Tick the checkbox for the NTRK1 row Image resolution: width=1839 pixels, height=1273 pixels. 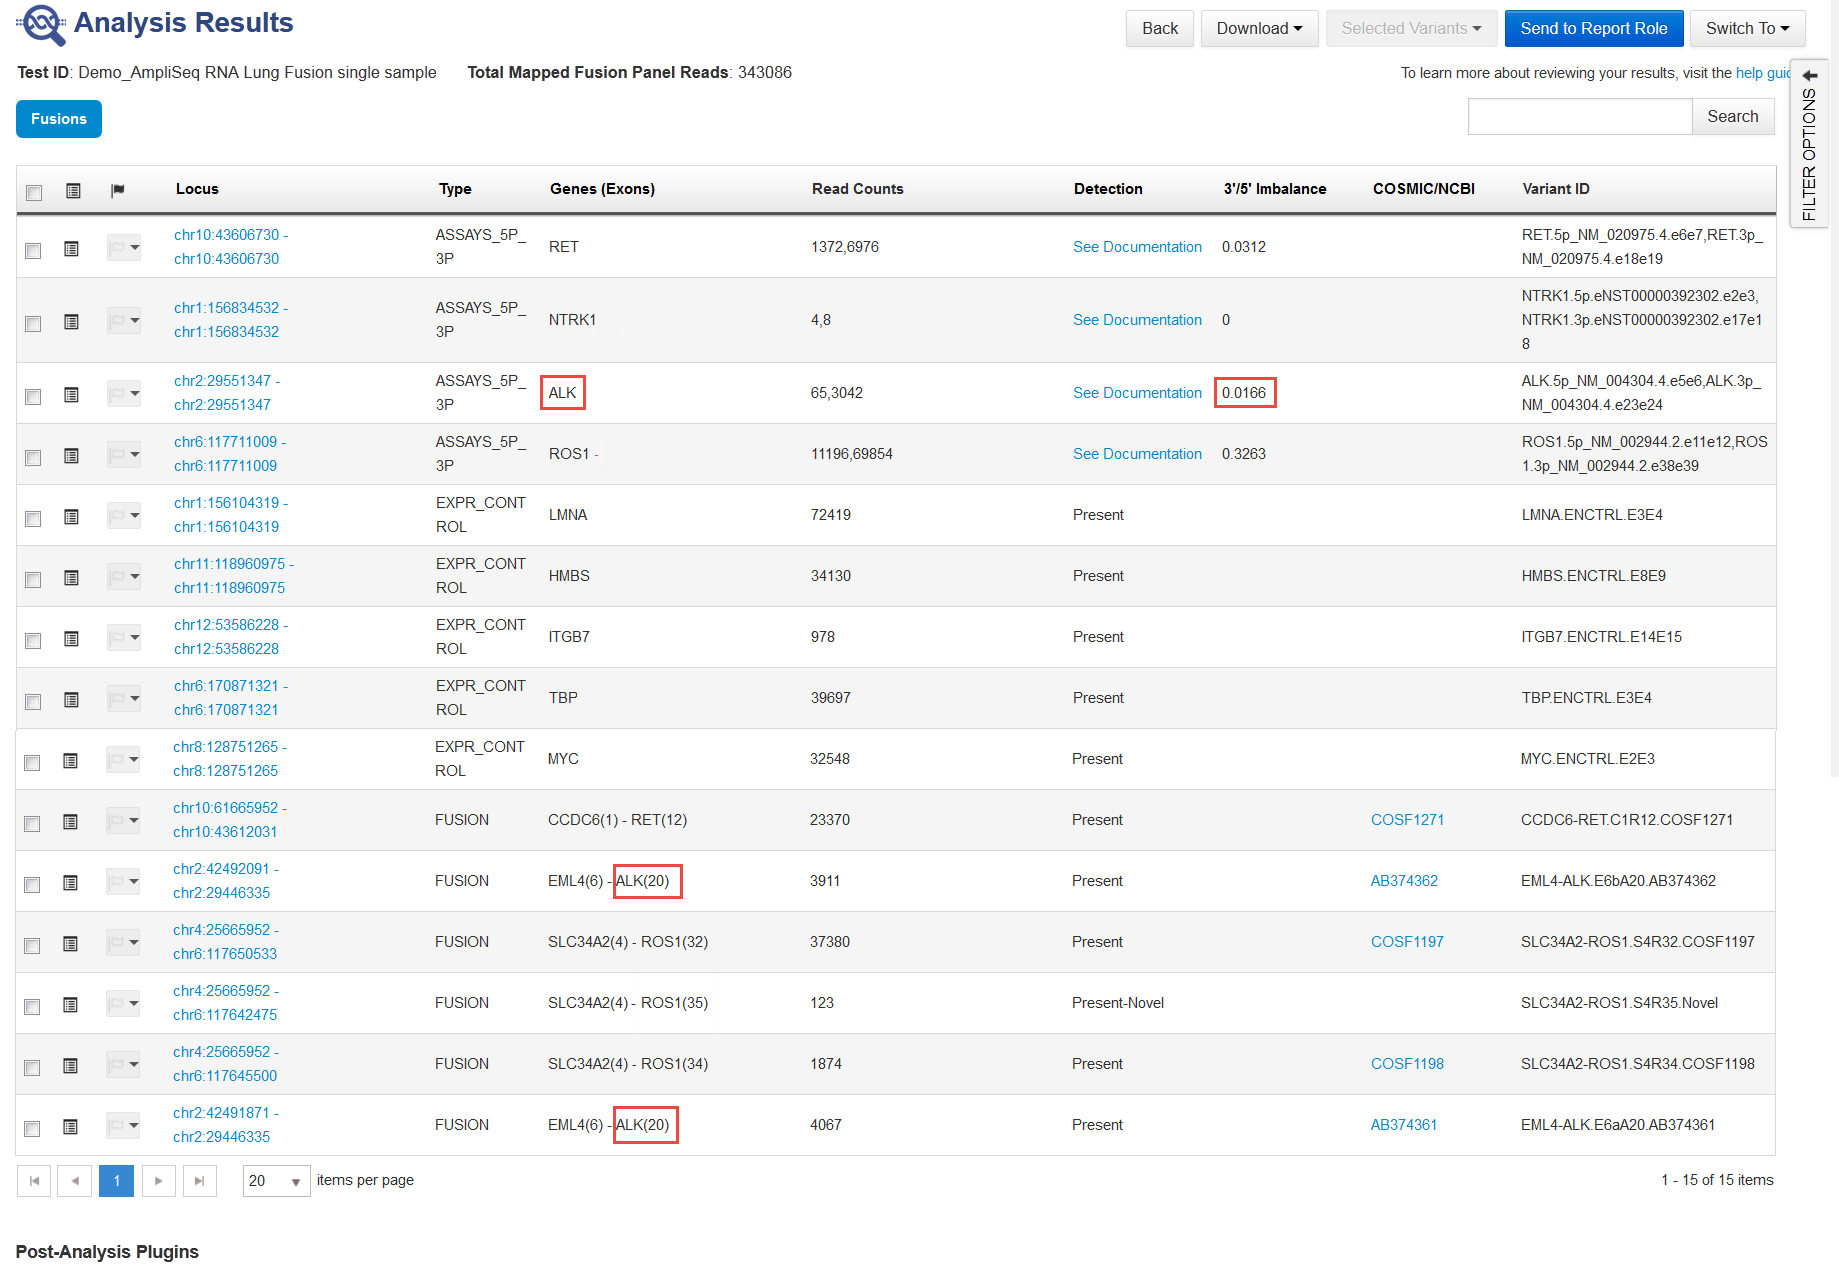tap(33, 323)
